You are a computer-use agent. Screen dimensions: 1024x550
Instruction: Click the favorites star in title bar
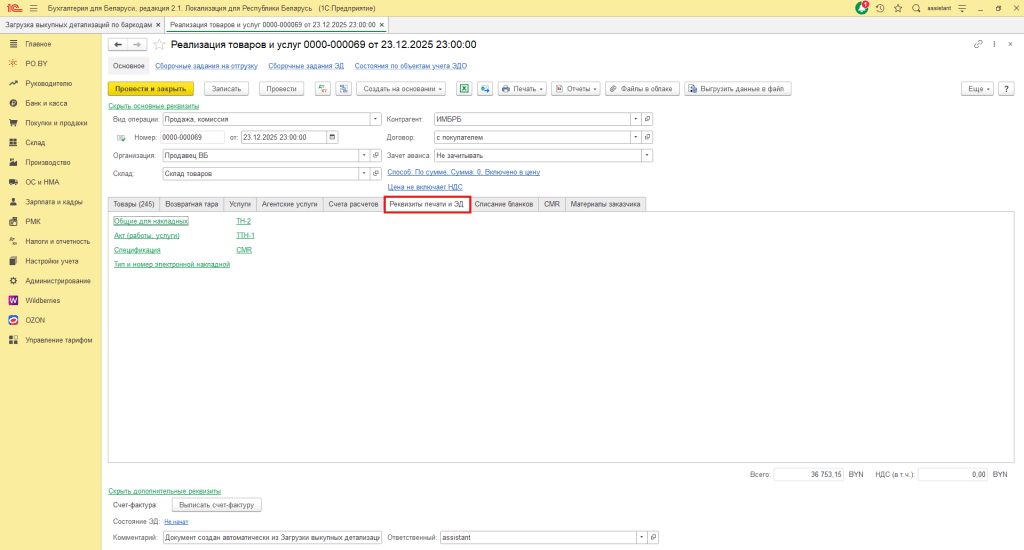pyautogui.click(x=897, y=8)
